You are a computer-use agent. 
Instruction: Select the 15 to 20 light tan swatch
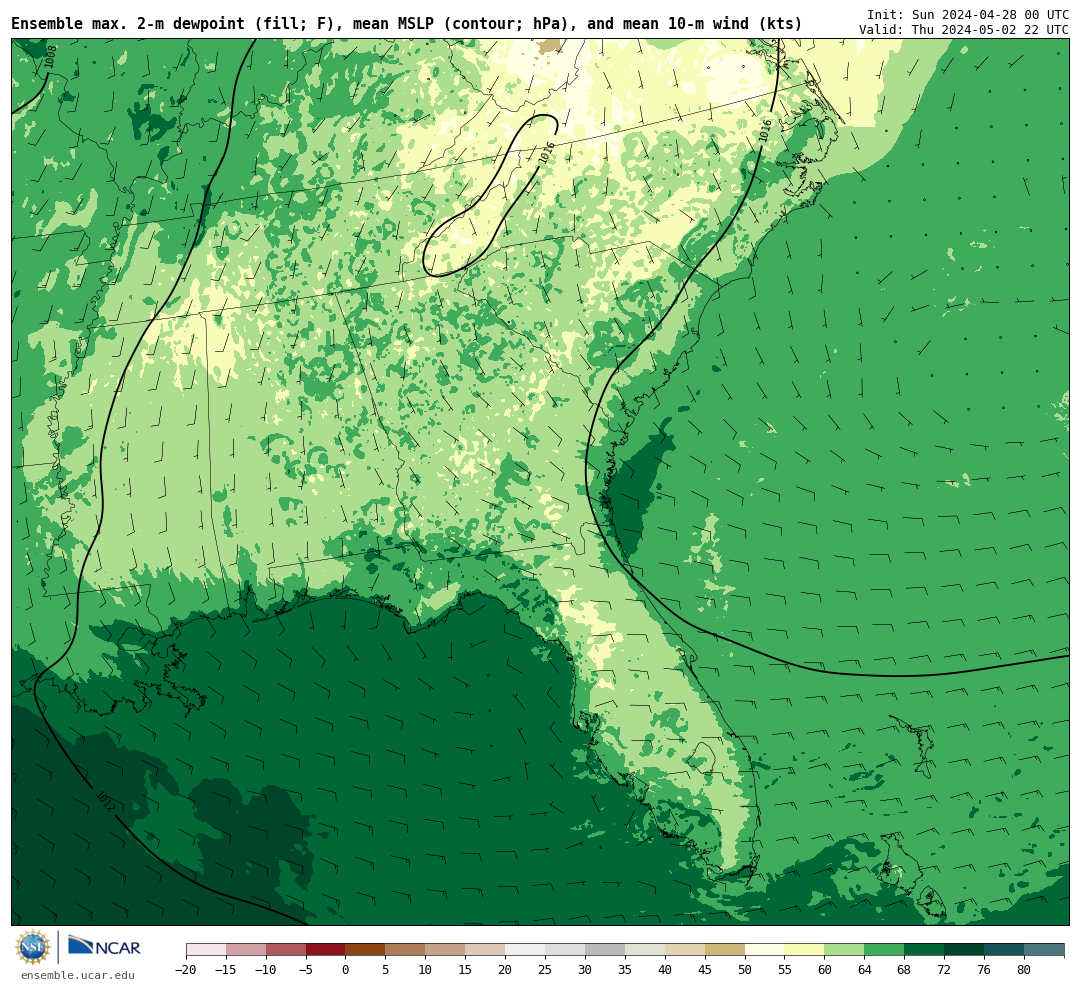tap(486, 949)
